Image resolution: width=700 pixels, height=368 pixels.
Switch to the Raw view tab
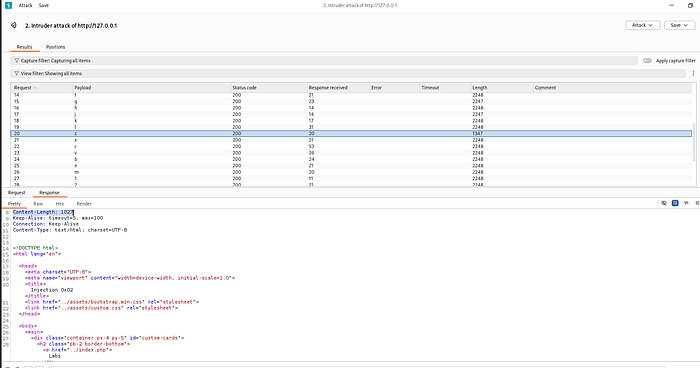pyautogui.click(x=38, y=204)
